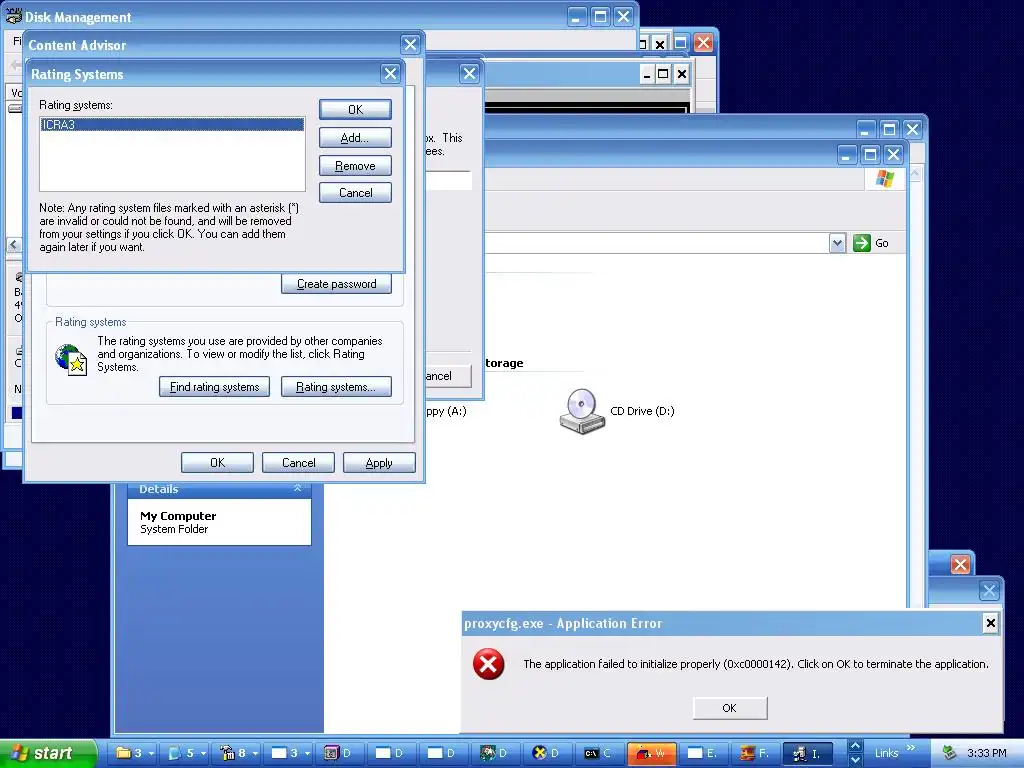Screen dimensions: 1024x768
Task: Click the Add... button in Rating Systems
Action: (355, 138)
